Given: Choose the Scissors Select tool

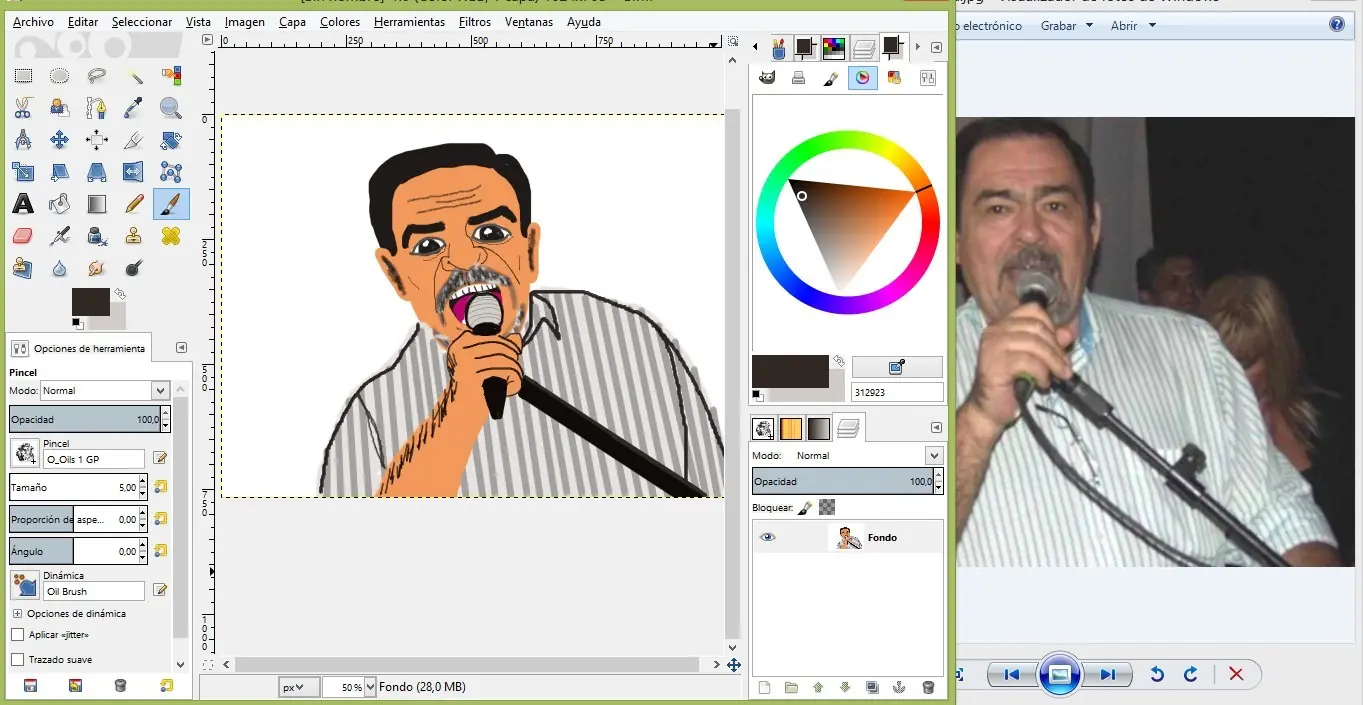Looking at the screenshot, I should click(x=22, y=108).
